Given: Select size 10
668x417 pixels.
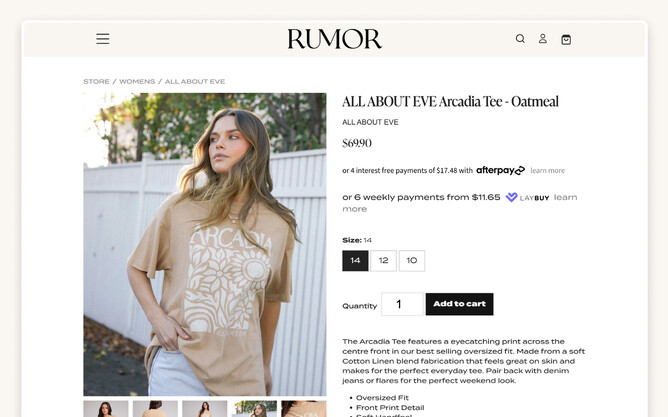Looking at the screenshot, I should pos(412,261).
